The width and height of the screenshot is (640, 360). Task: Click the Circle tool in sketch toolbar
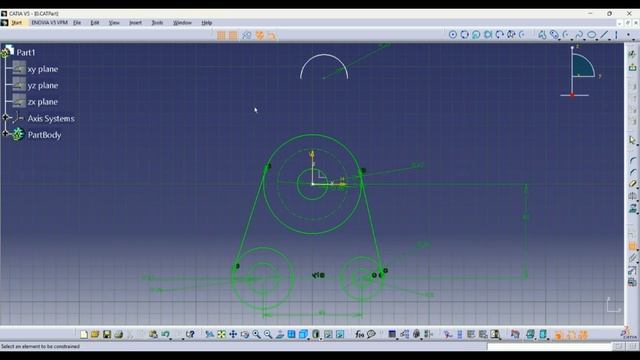click(x=453, y=35)
